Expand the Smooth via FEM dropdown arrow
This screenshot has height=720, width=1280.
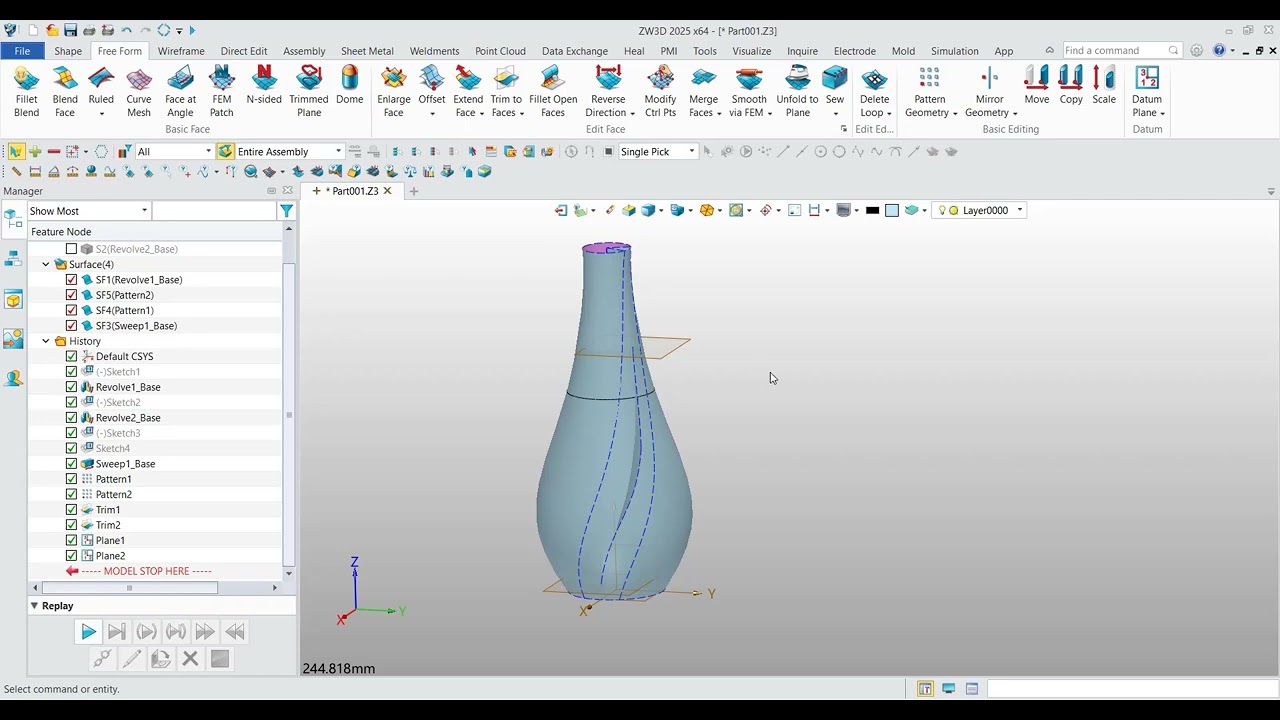pos(769,113)
